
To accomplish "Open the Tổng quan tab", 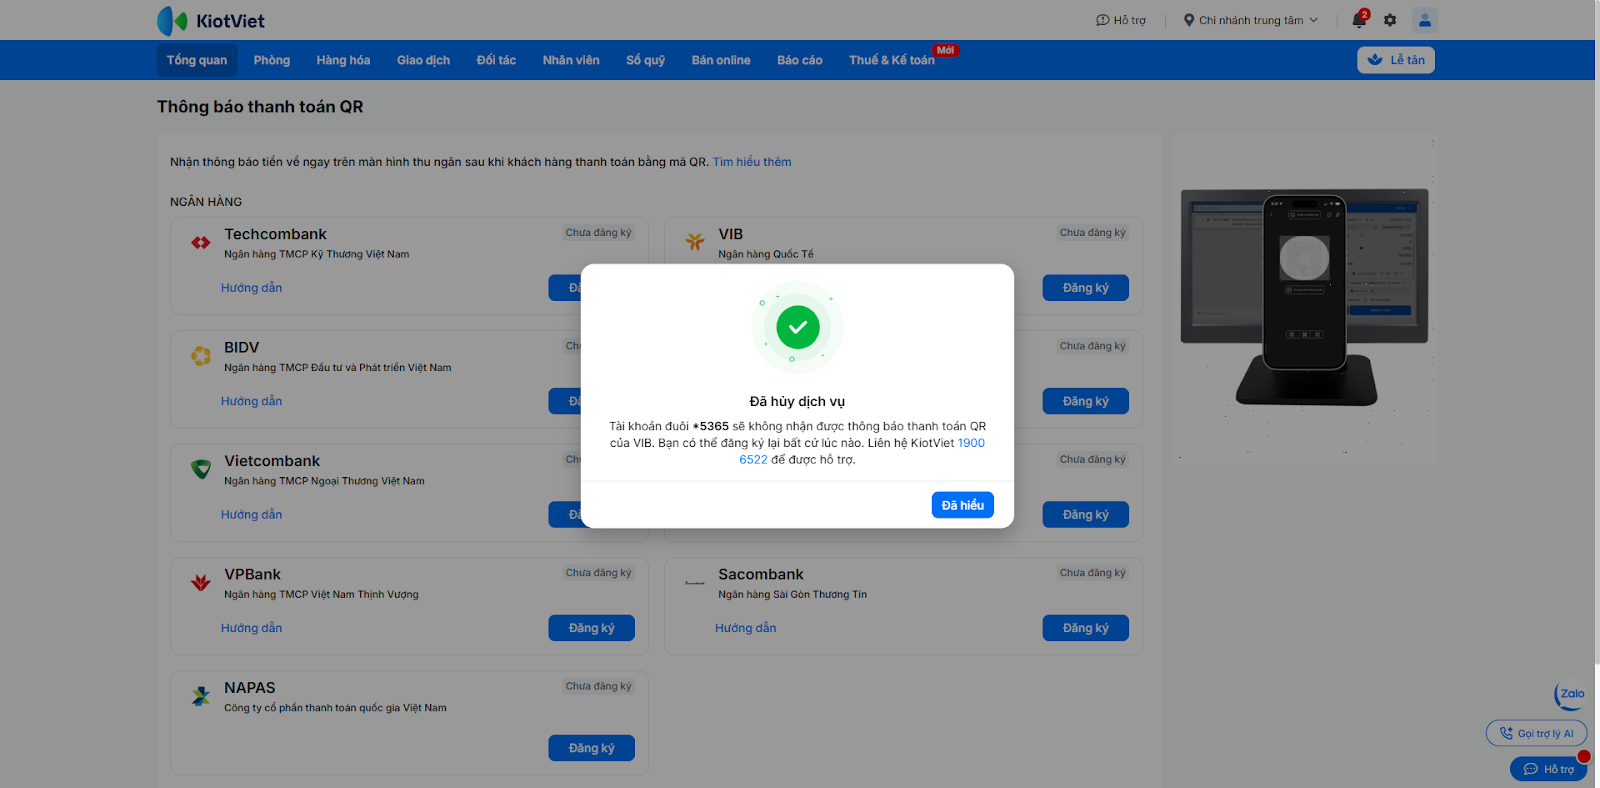I will 197,60.
